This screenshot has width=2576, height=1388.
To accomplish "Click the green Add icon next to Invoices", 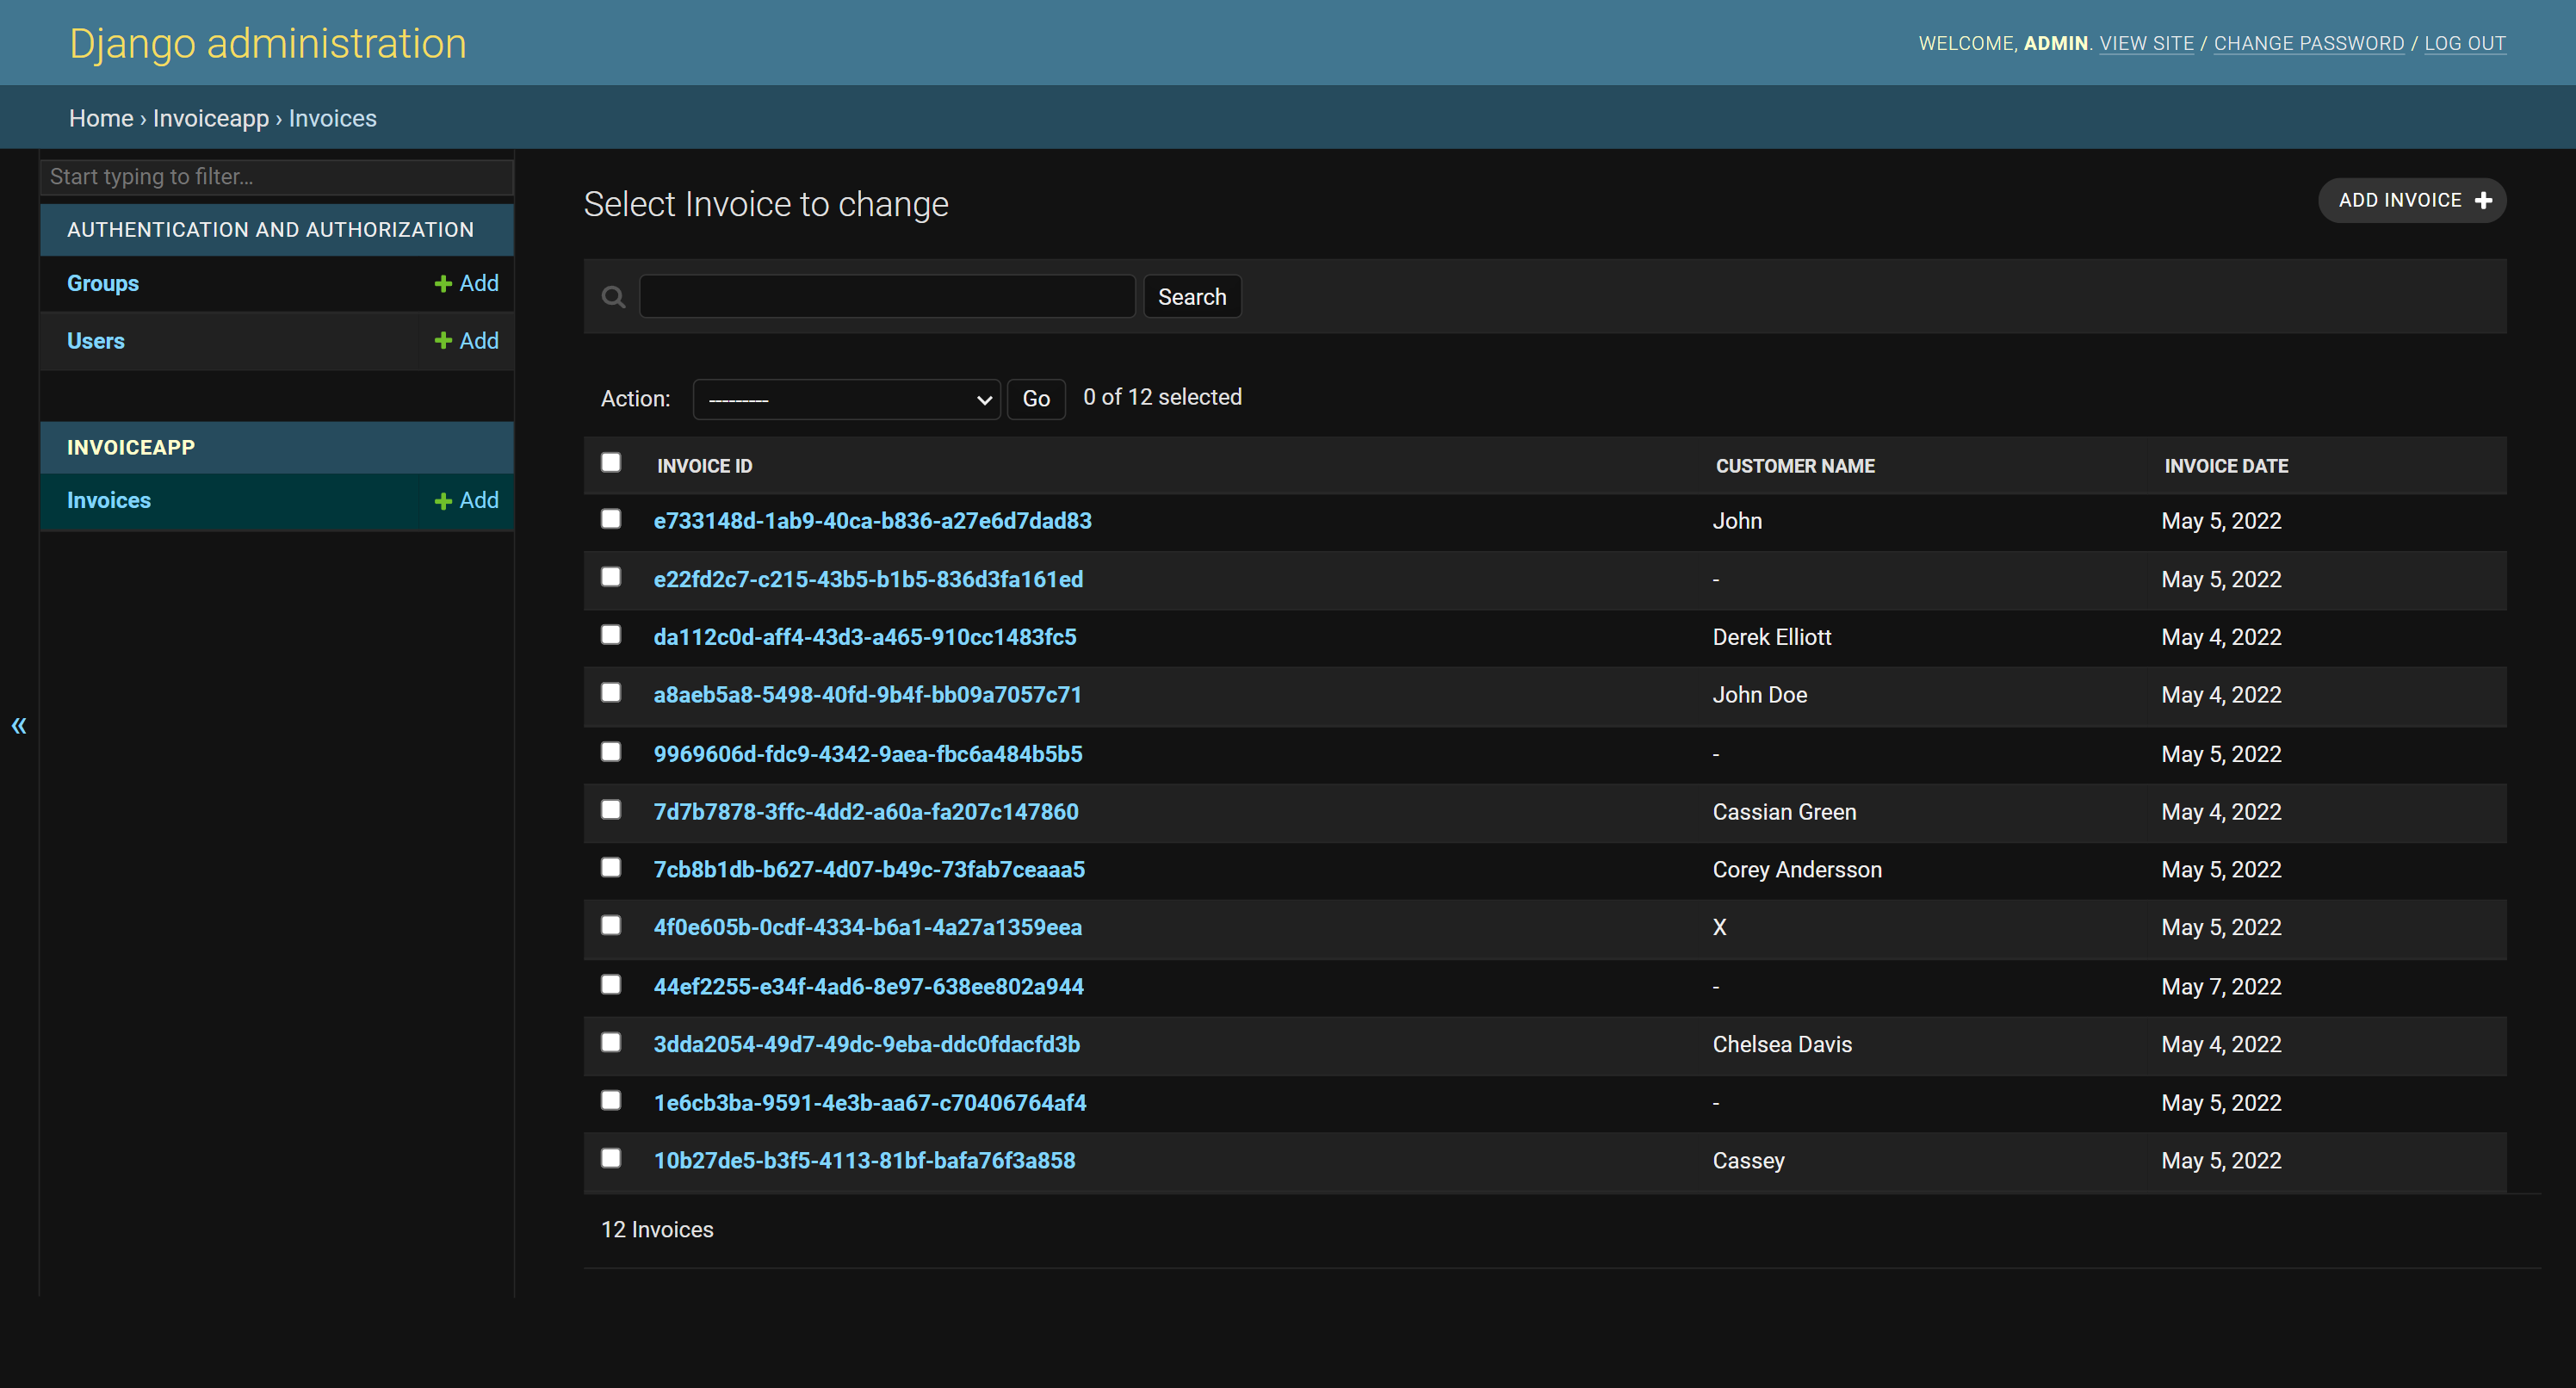I will click(x=444, y=500).
